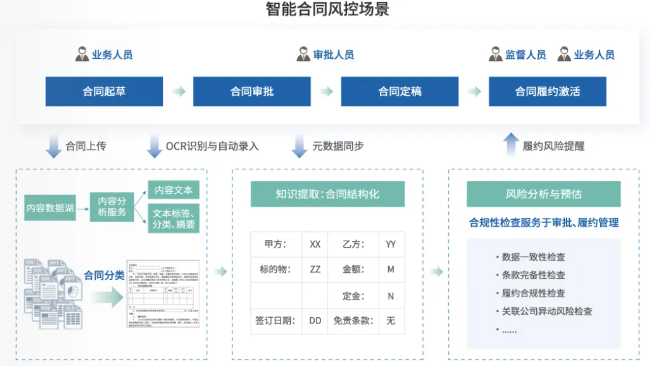
Task: Click the 免责条款: table cell
Action: 353,321
